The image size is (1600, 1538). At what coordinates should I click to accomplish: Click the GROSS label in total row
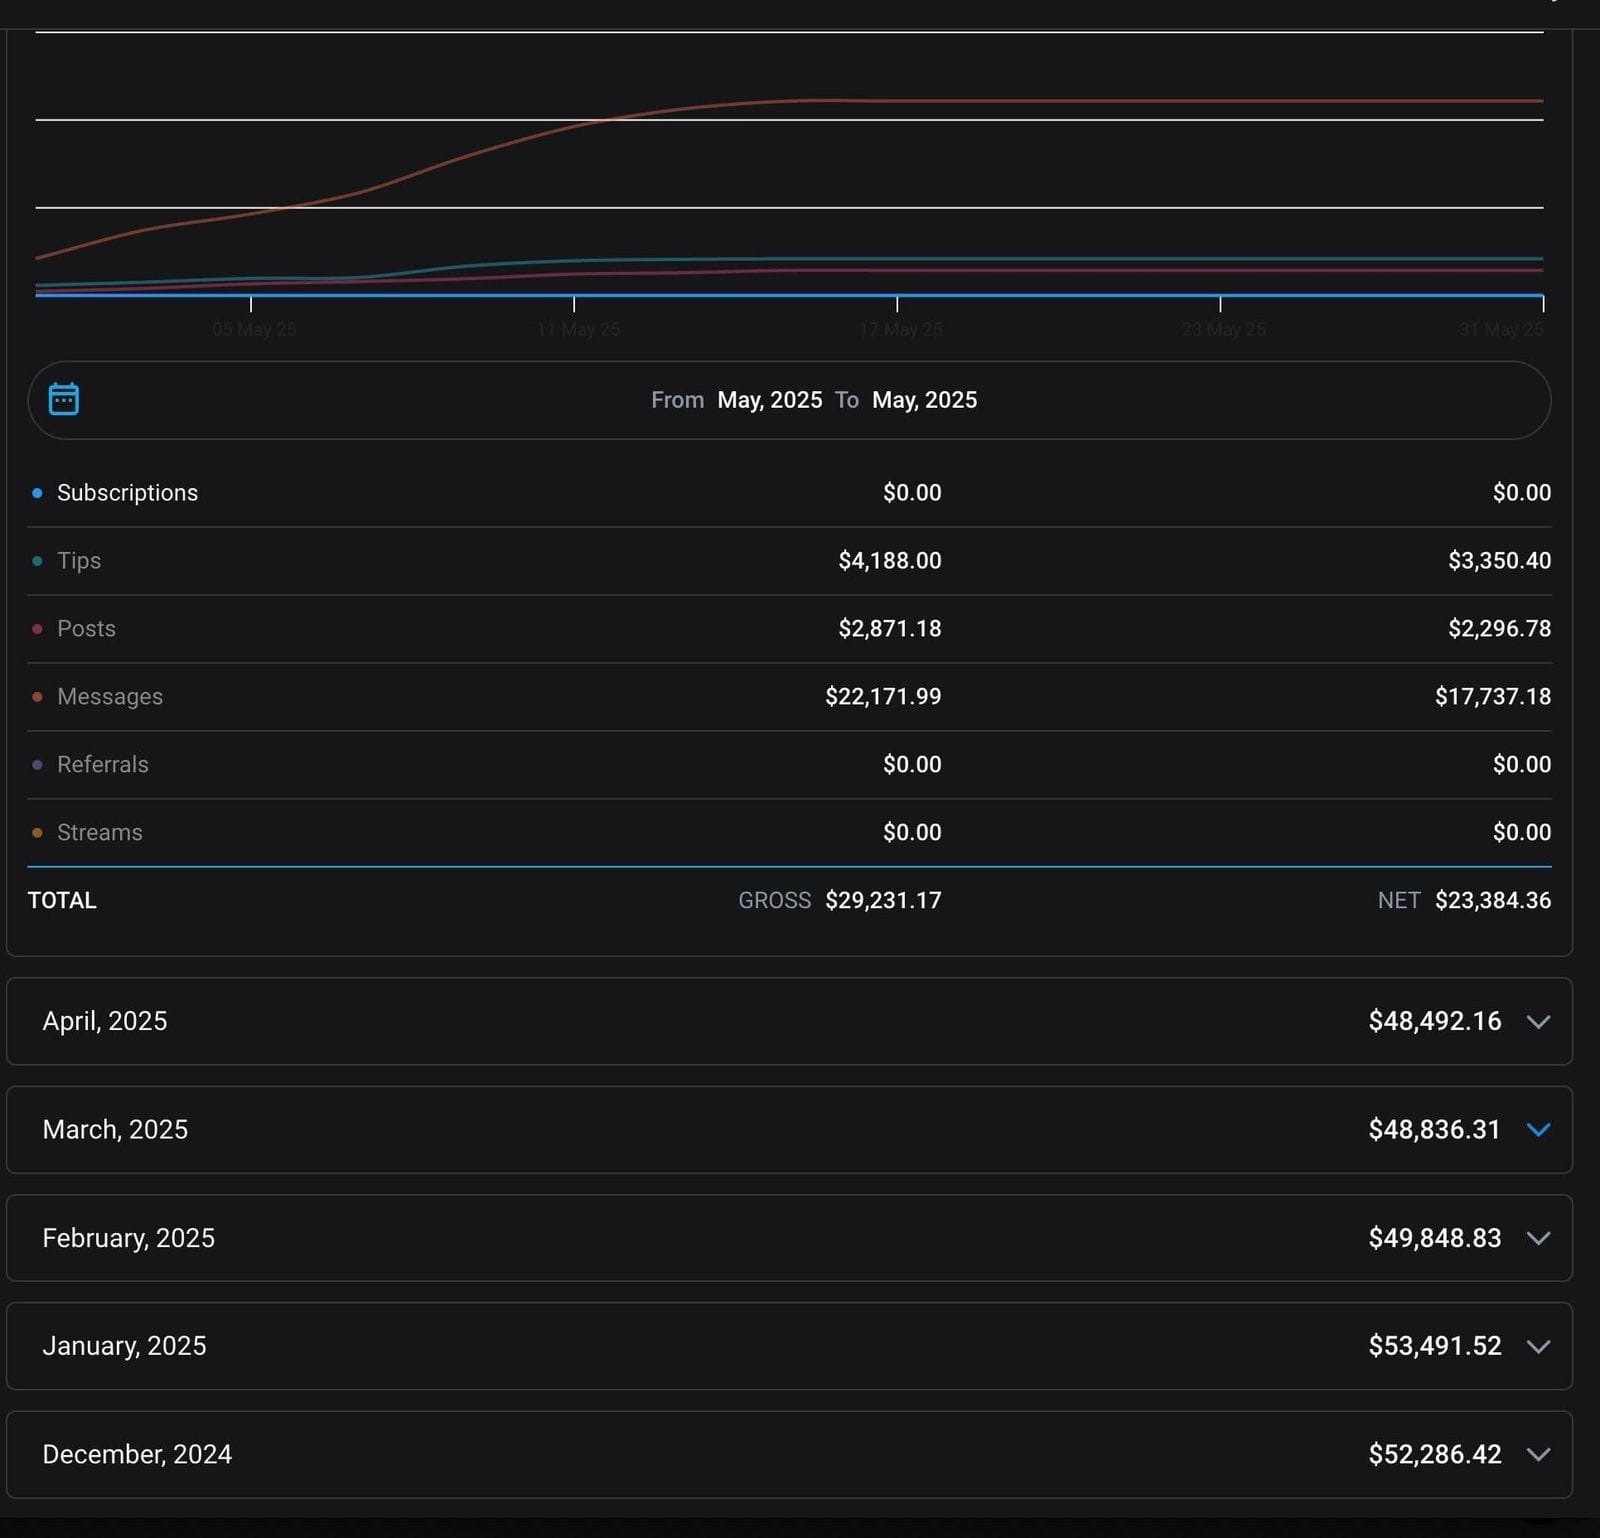coord(774,901)
